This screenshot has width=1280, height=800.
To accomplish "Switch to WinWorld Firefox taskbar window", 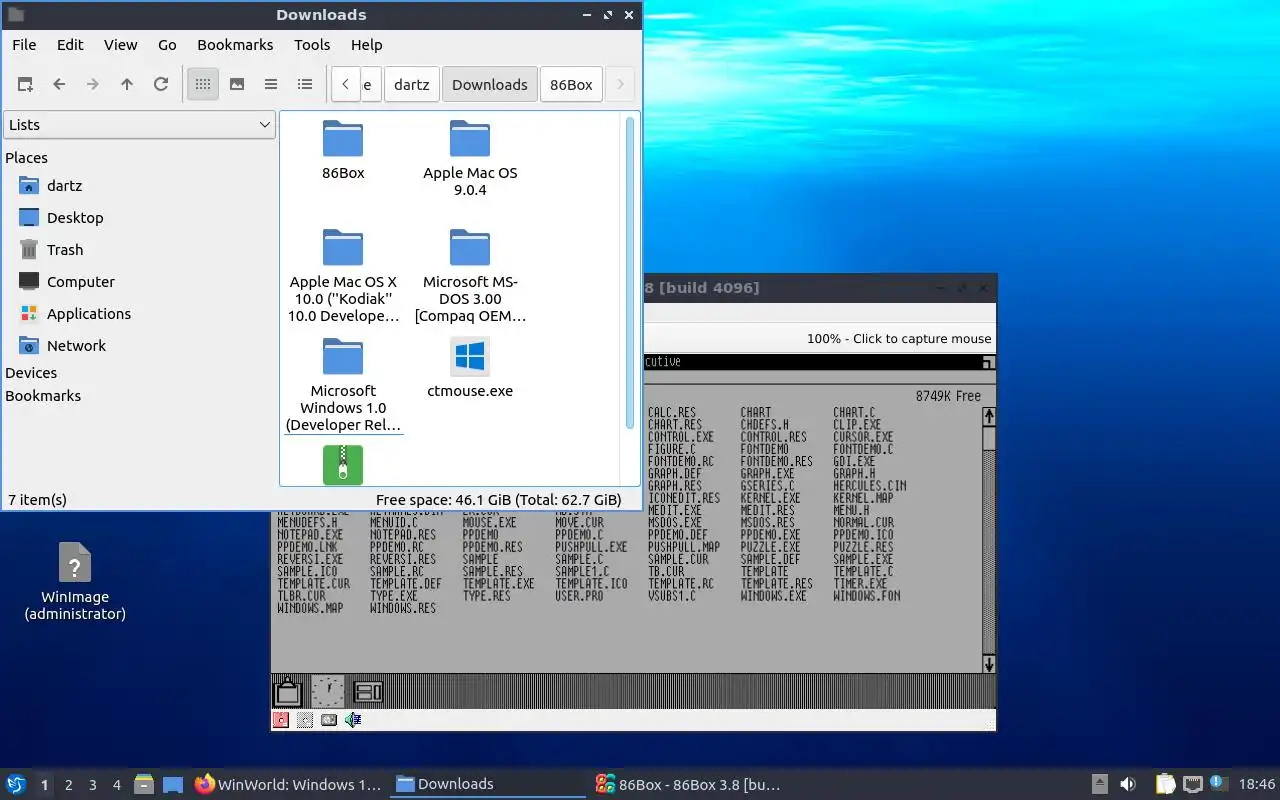I will coord(288,785).
